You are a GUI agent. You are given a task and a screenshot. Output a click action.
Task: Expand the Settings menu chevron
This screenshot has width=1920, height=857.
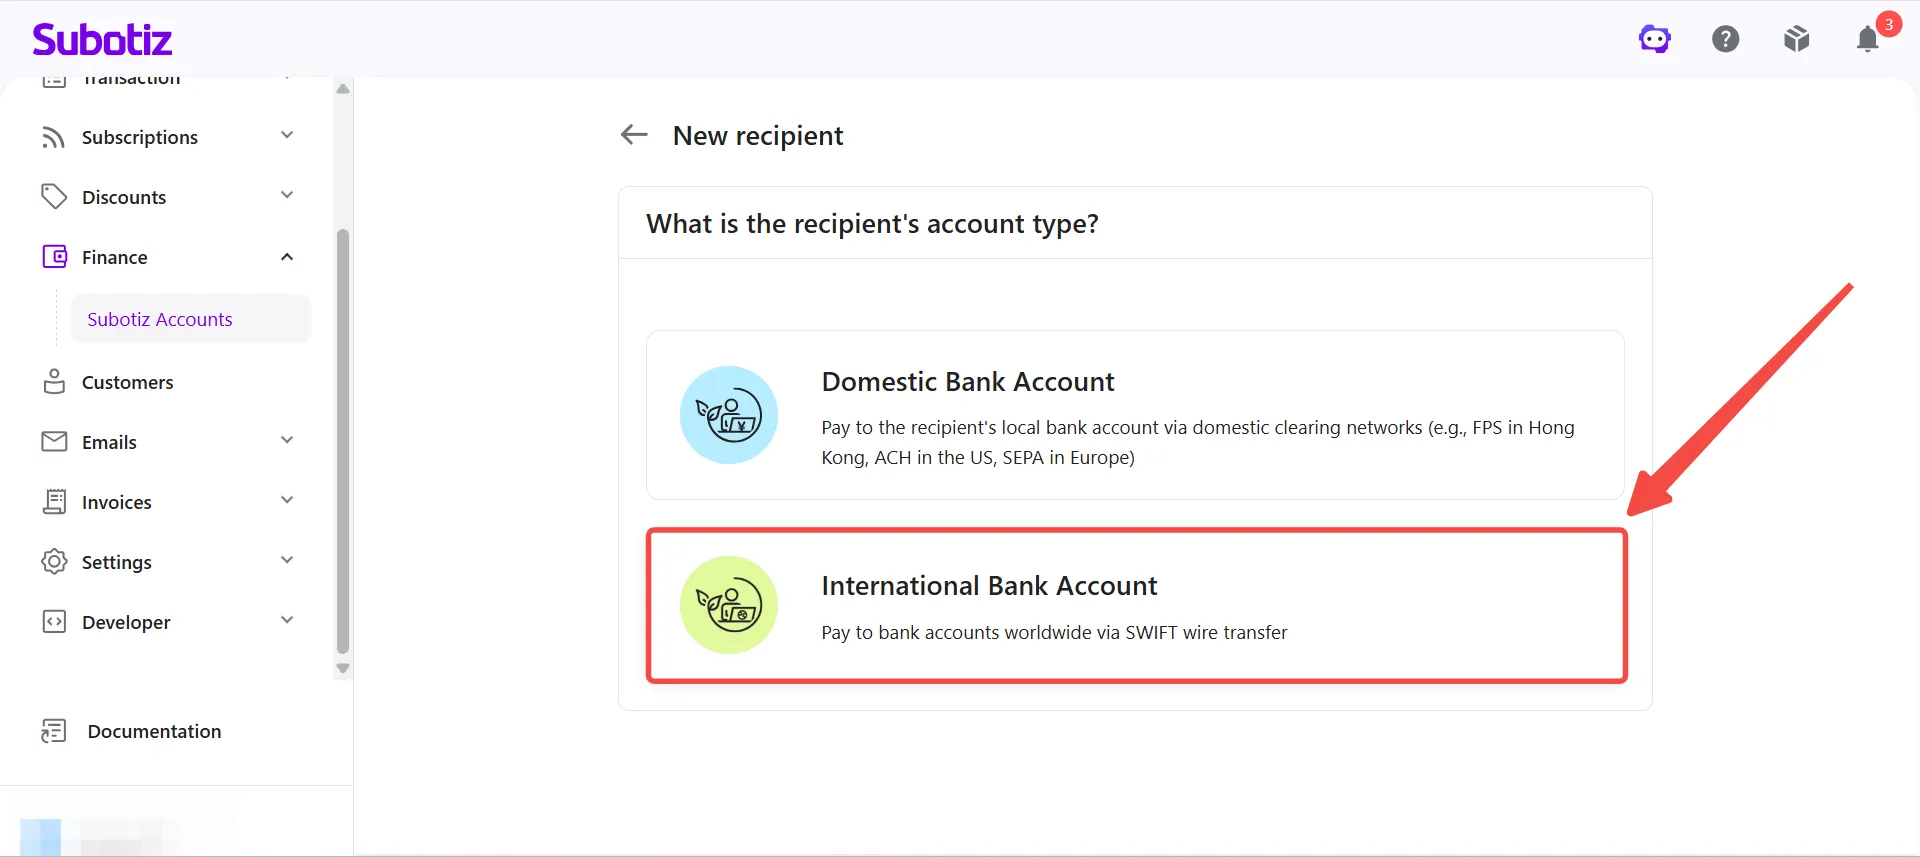287,560
